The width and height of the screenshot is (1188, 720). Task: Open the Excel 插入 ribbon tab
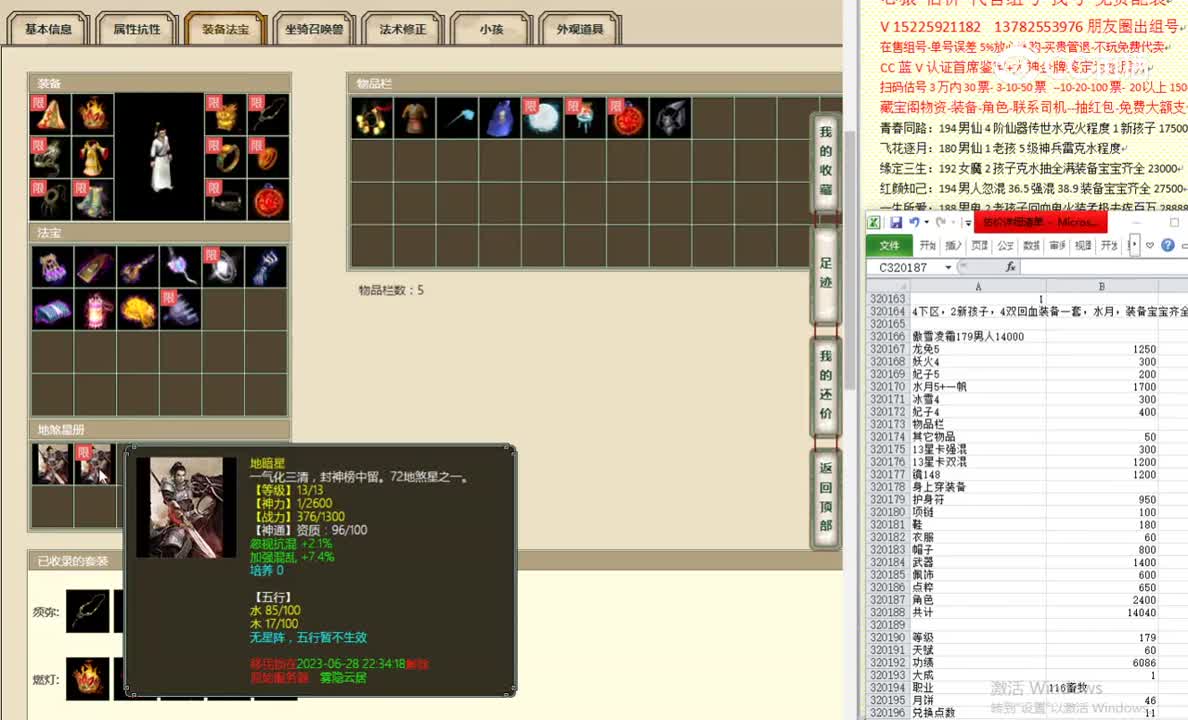[x=953, y=246]
